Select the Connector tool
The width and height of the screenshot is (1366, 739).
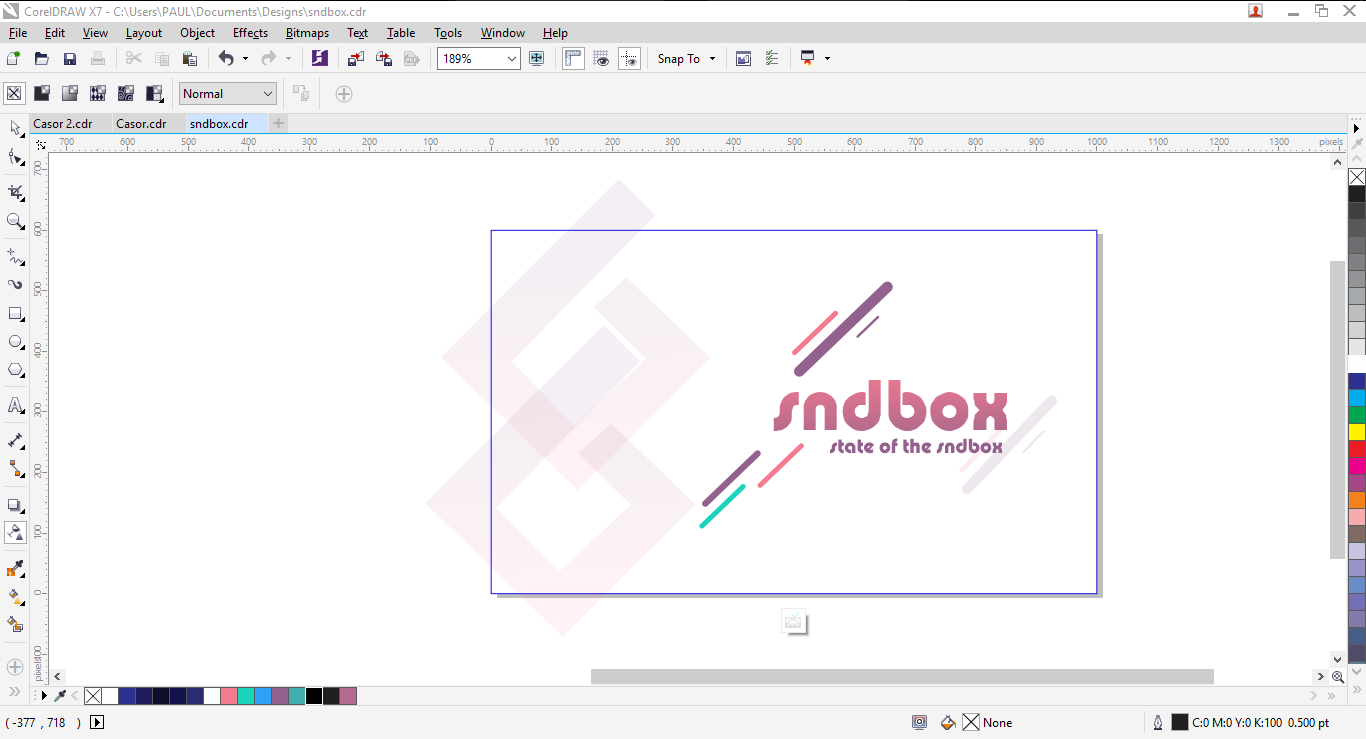pos(15,468)
